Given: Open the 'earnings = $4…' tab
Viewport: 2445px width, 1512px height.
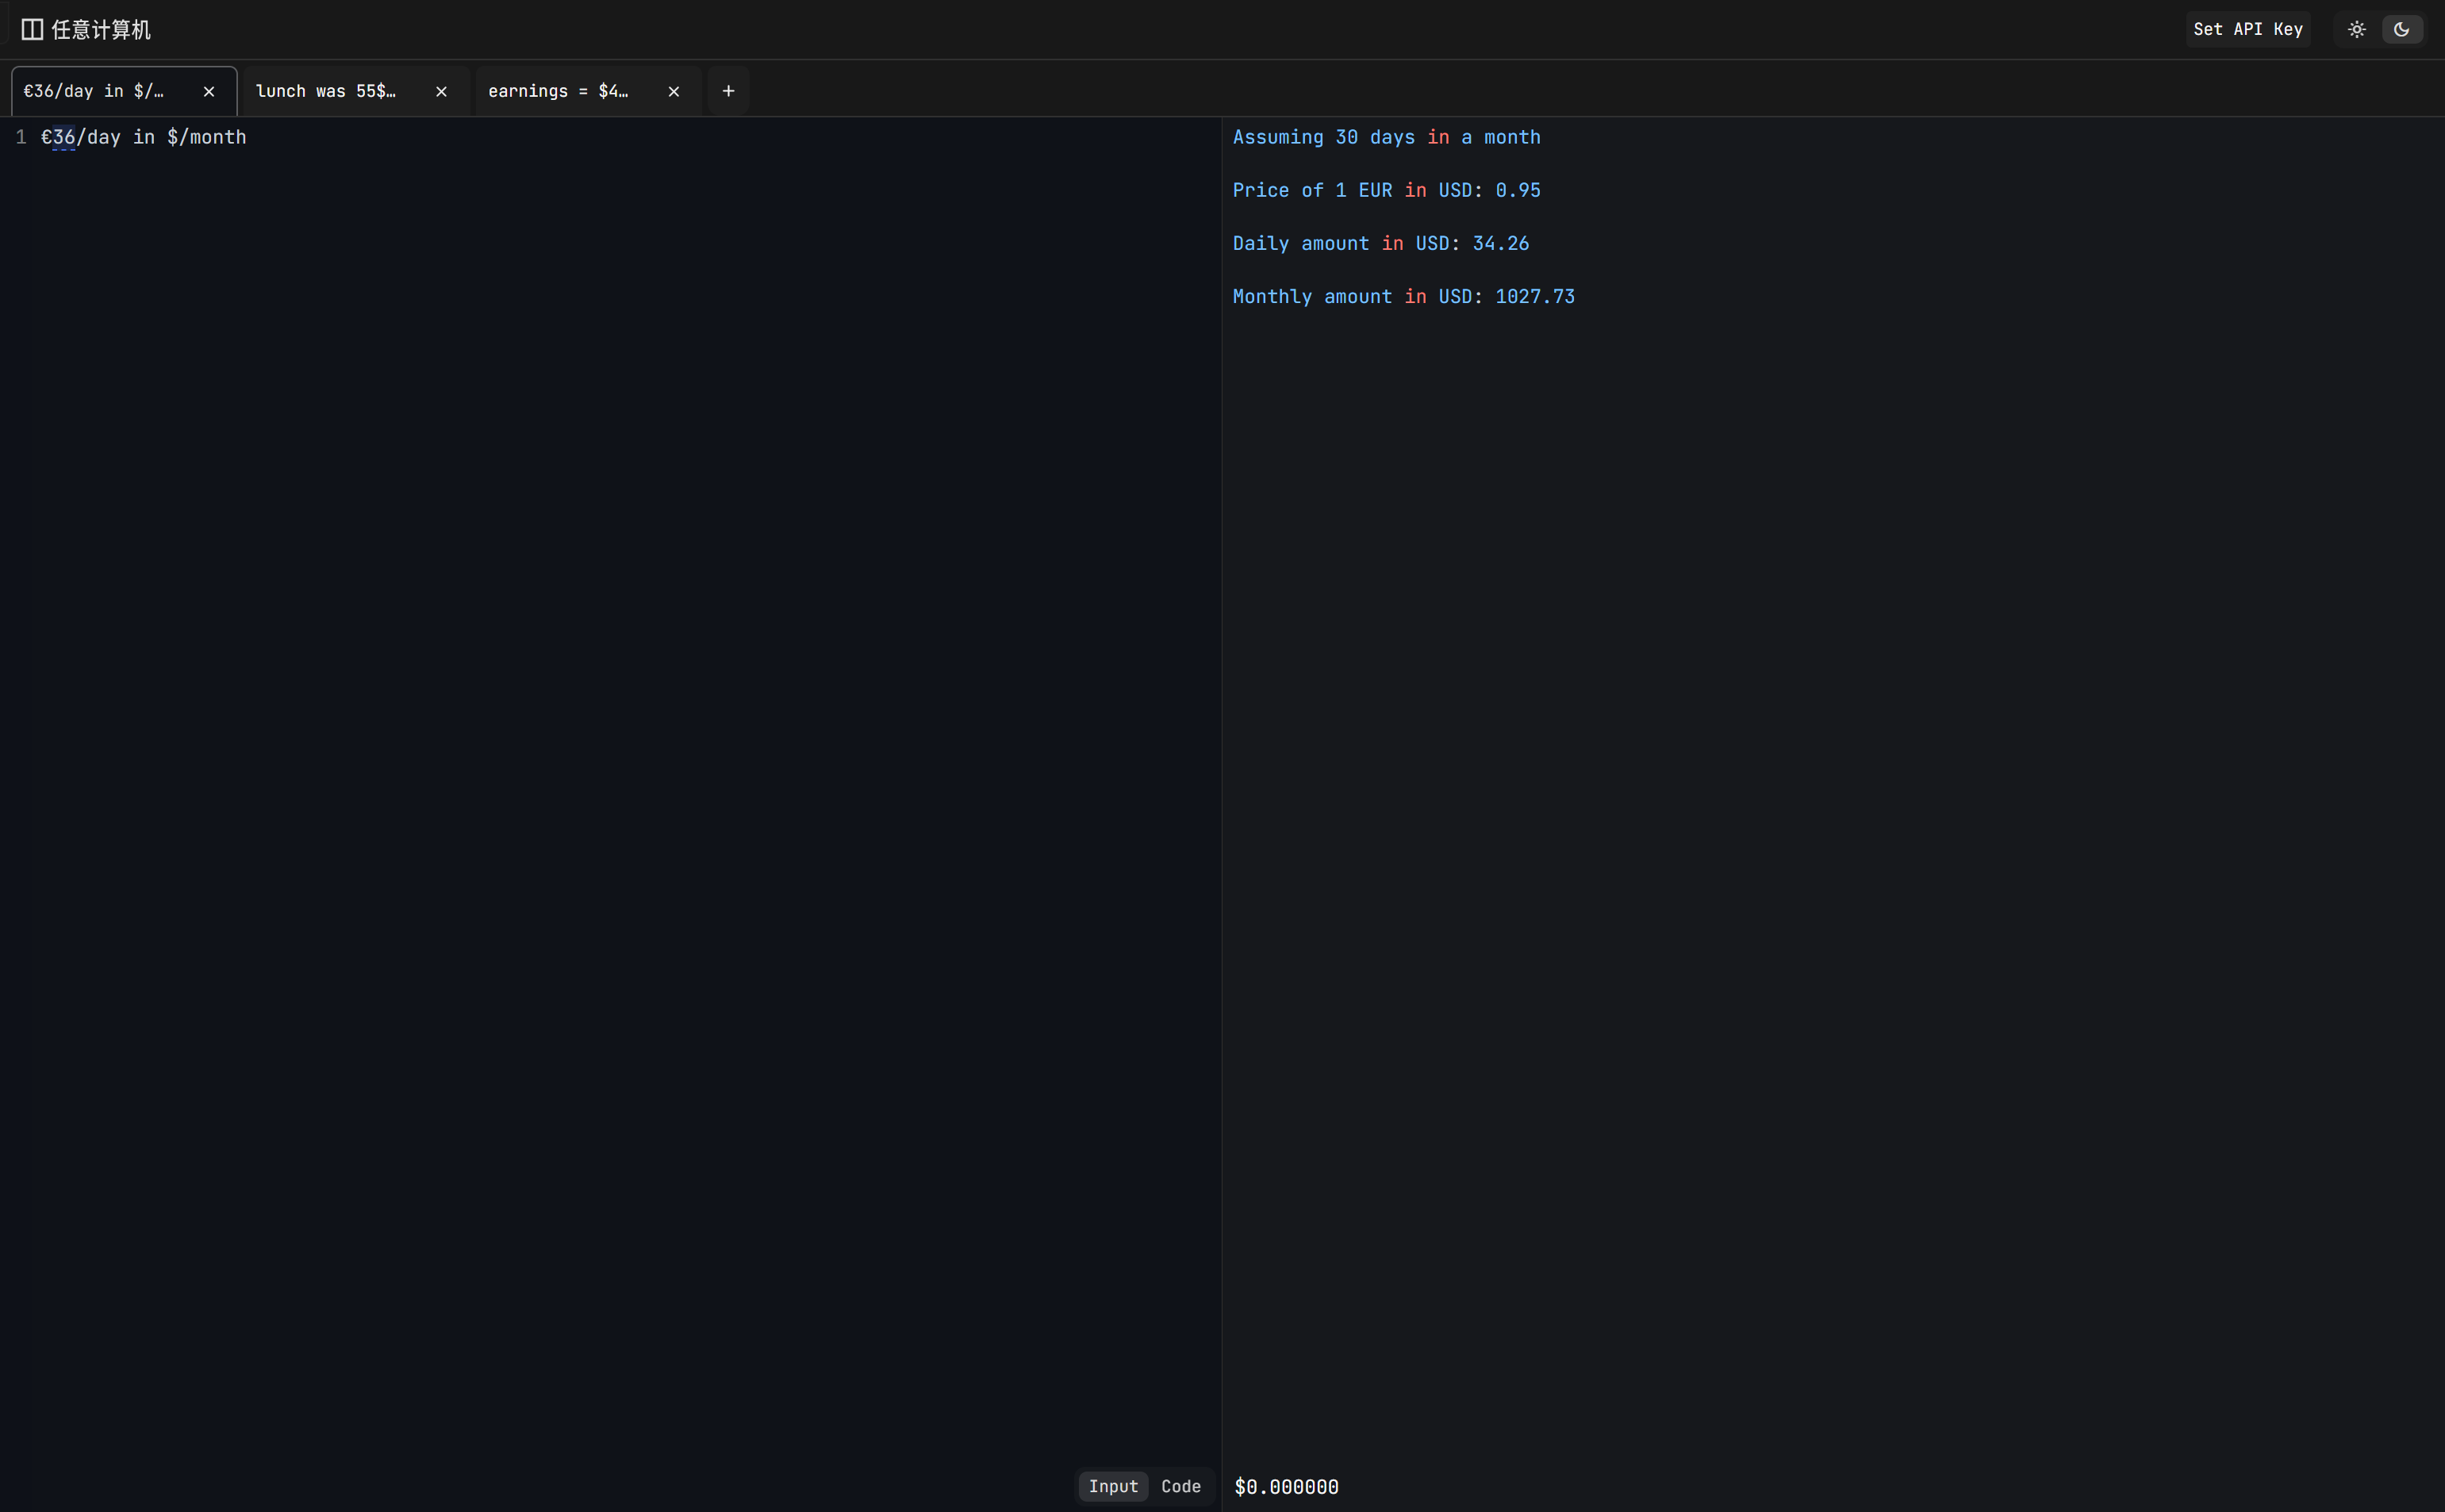Looking at the screenshot, I should coord(558,92).
